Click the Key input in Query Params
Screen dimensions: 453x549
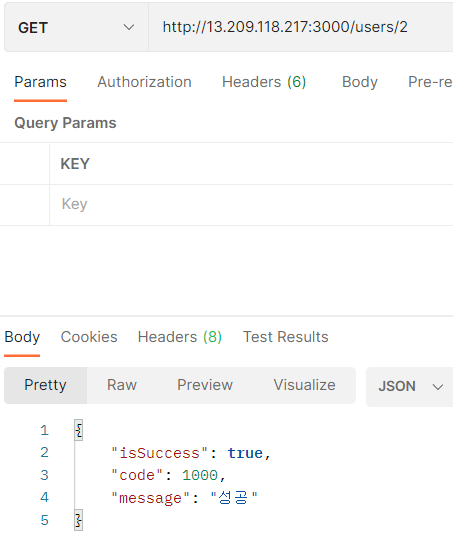251,204
